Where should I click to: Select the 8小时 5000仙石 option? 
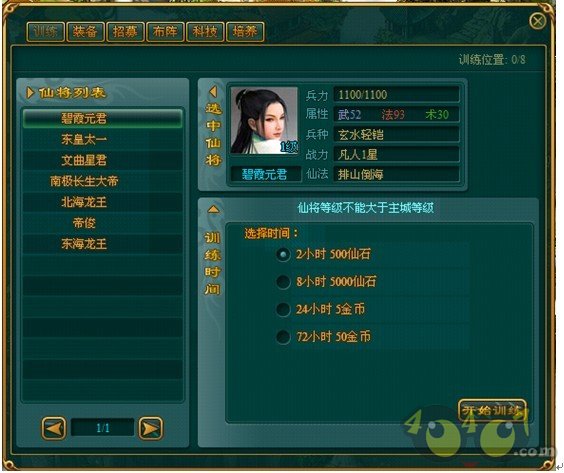(283, 282)
